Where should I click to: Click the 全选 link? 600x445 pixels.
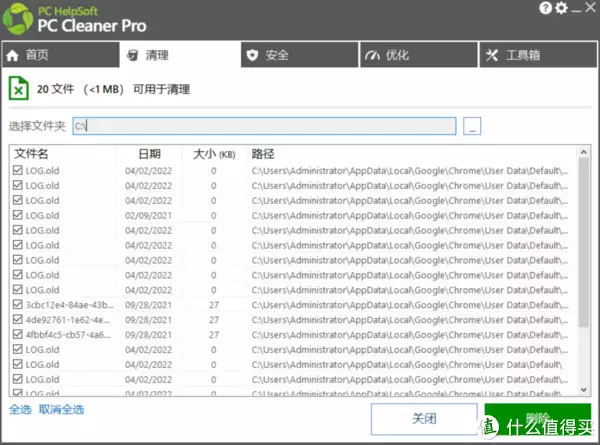pos(19,410)
